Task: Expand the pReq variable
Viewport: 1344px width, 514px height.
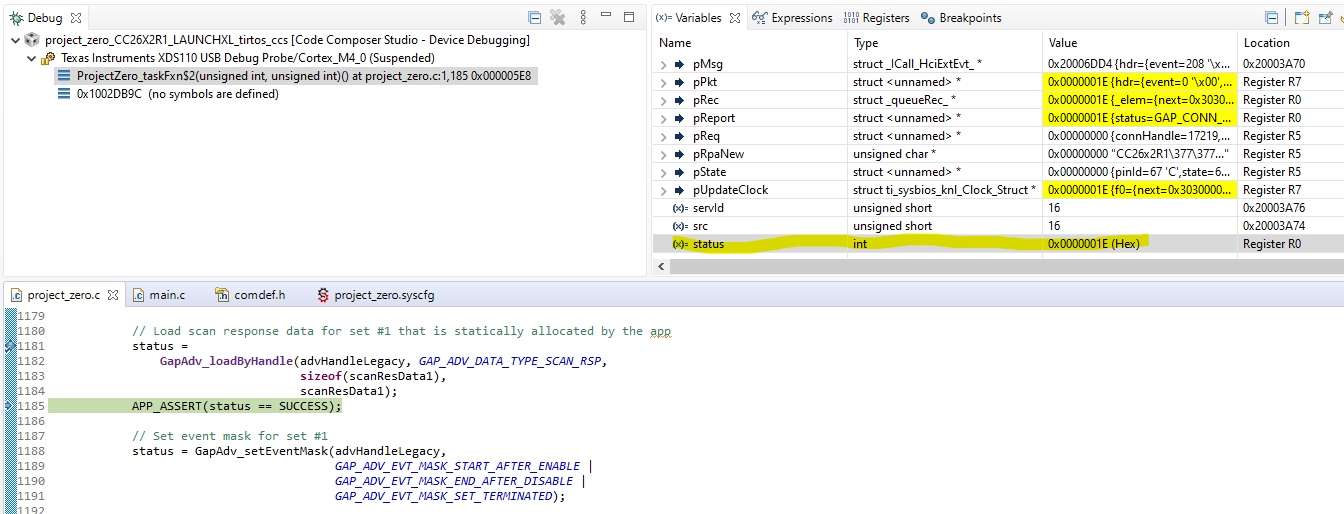Action: 663,136
